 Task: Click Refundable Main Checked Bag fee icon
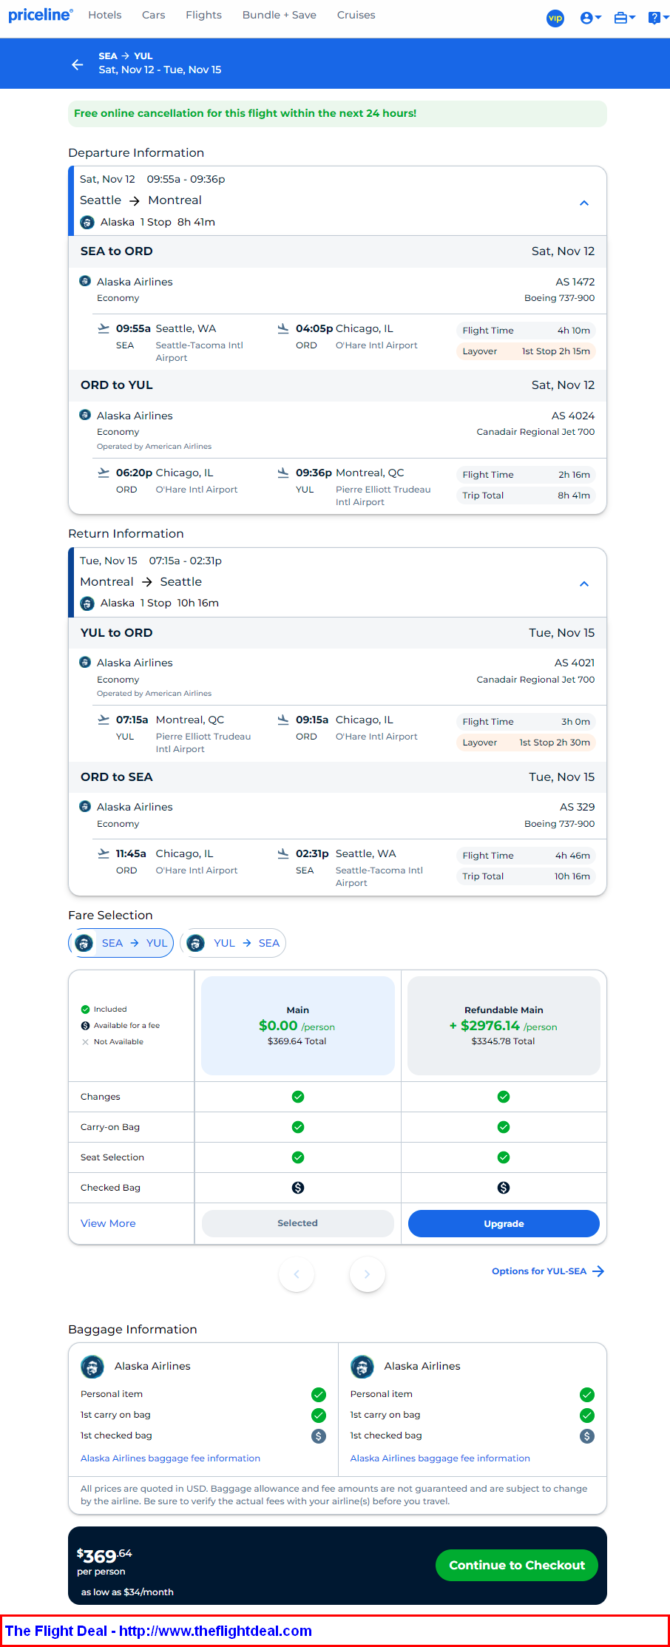click(x=503, y=1188)
